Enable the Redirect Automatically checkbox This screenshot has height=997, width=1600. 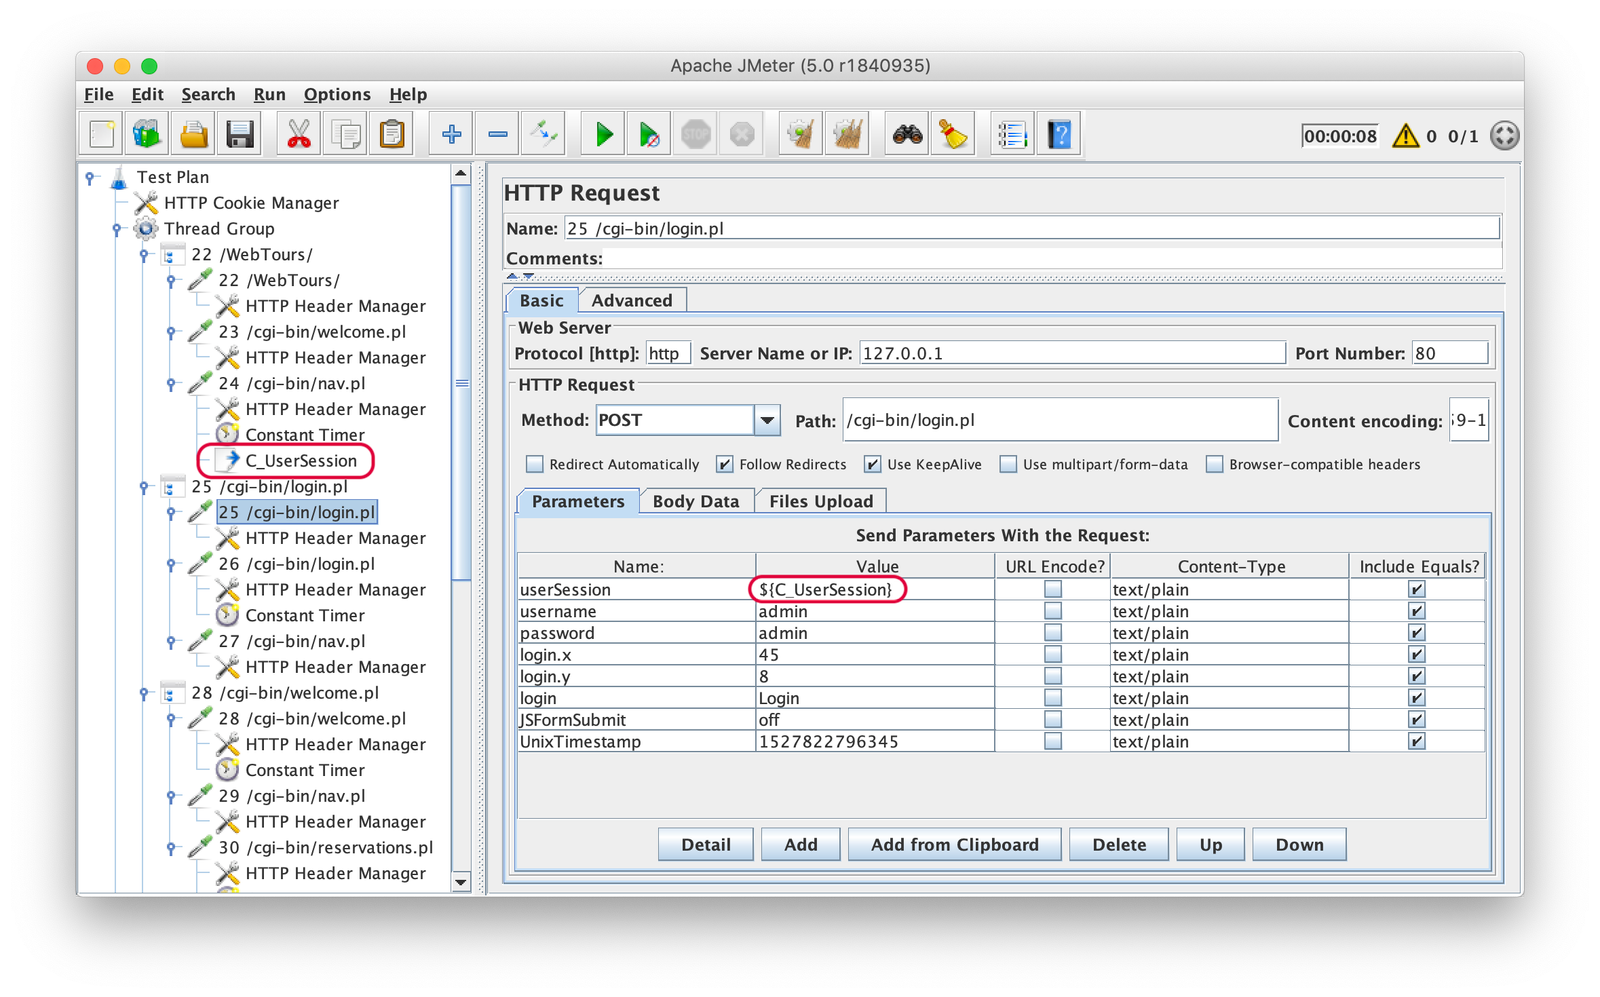tap(535, 464)
